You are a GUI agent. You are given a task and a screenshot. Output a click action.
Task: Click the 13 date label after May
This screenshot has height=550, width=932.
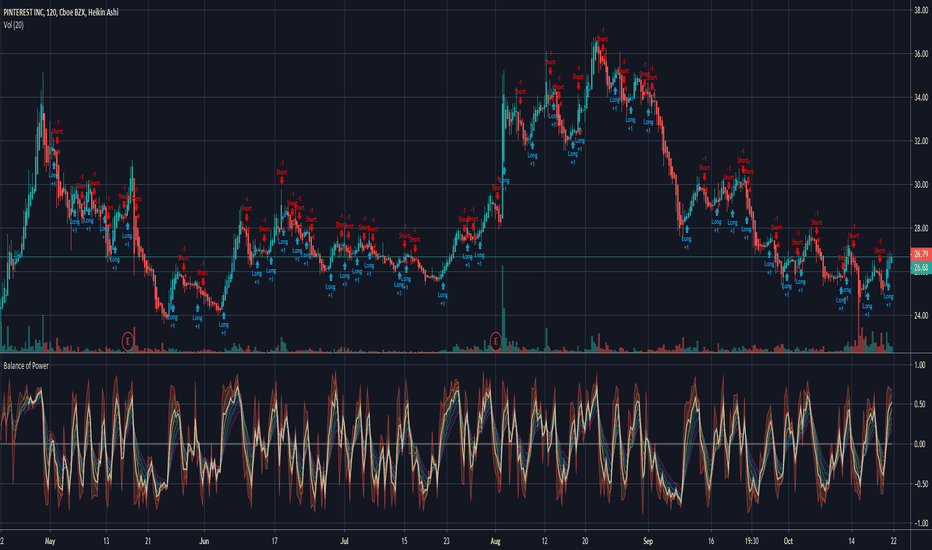click(106, 541)
